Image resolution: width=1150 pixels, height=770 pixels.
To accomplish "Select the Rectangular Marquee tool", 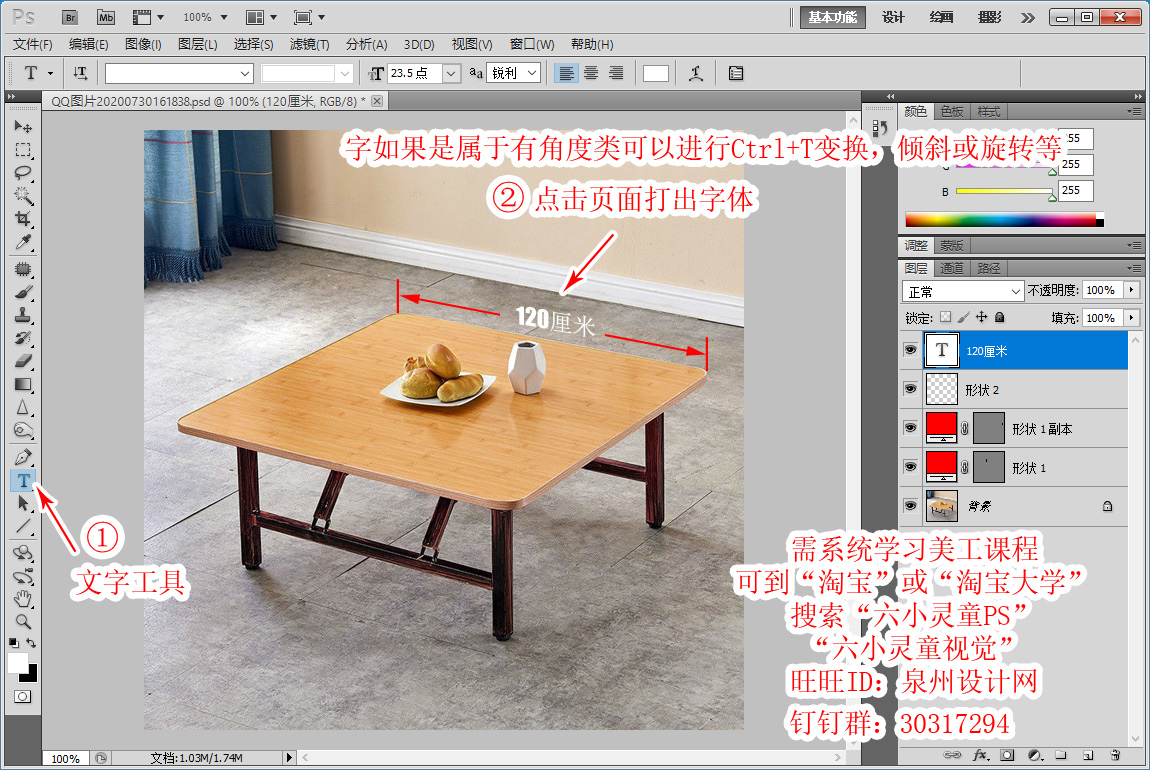I will (23, 150).
